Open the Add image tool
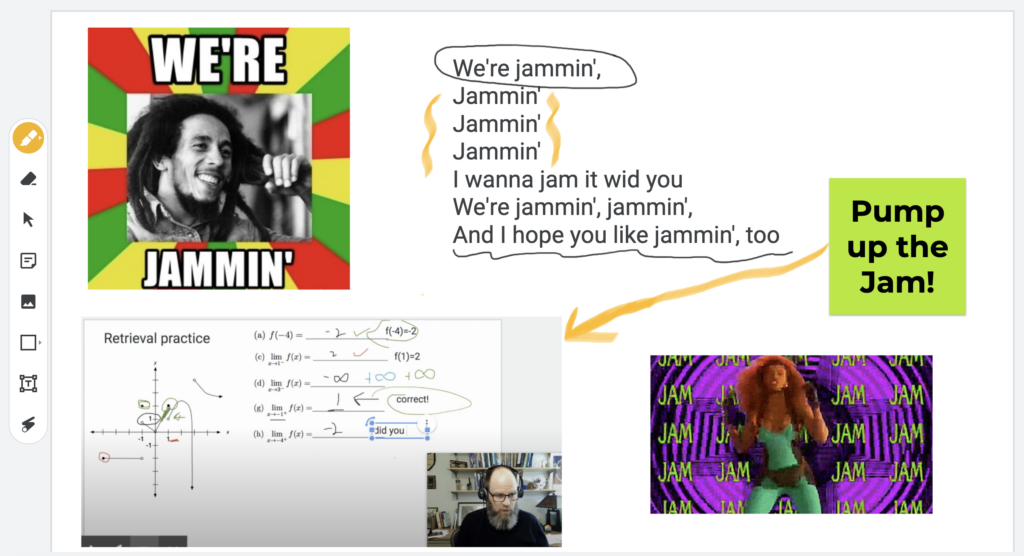This screenshot has height=556, width=1024. tap(28, 302)
